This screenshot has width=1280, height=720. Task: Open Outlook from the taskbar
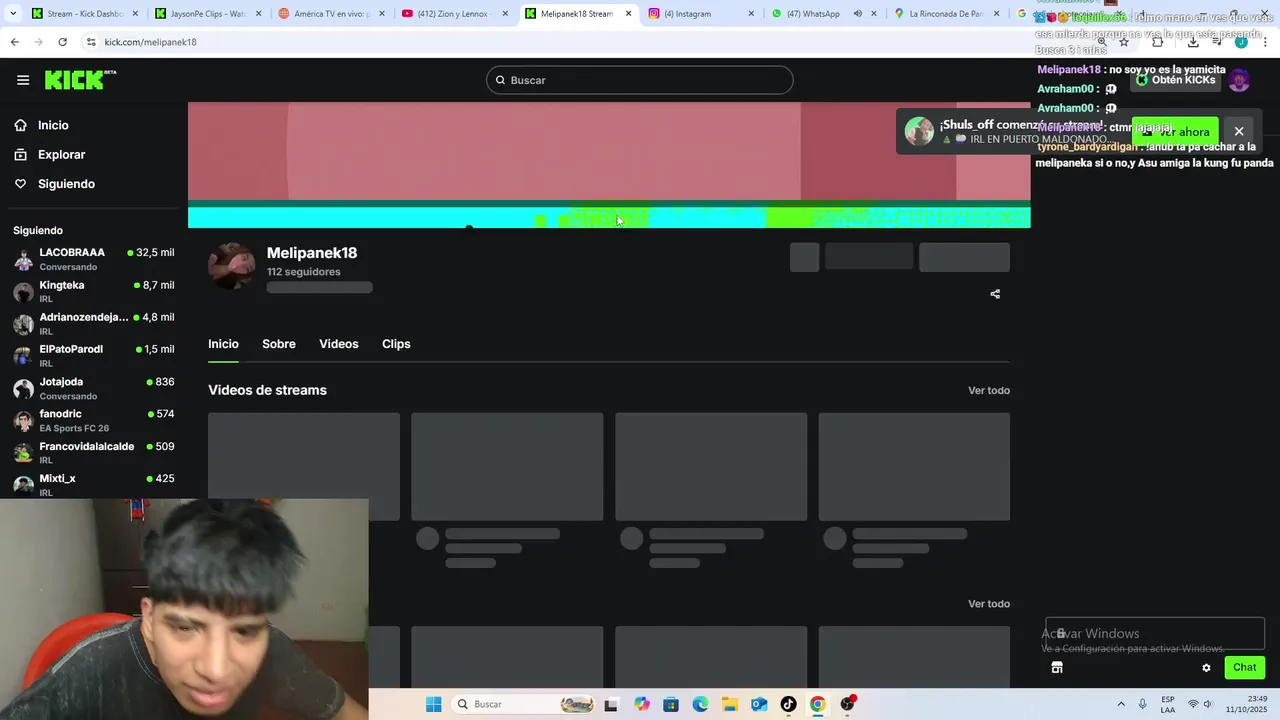759,704
